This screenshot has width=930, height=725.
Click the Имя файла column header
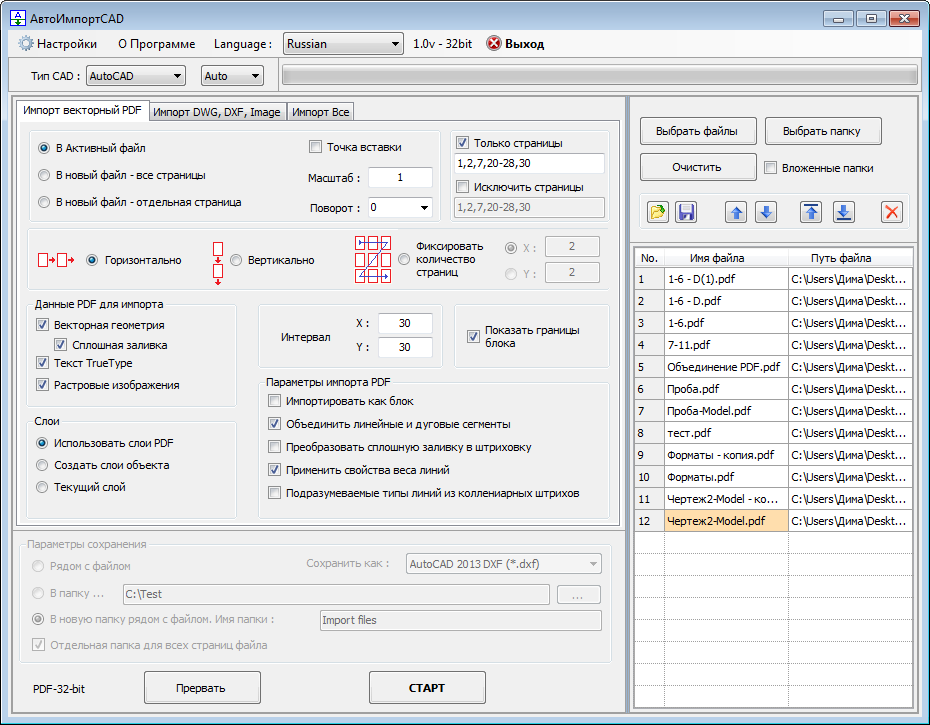pos(727,257)
